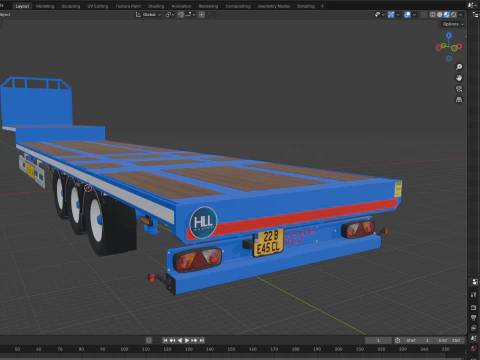Click the blue Z axis on navigation gizmo
The image size is (480, 360).
(449, 35)
